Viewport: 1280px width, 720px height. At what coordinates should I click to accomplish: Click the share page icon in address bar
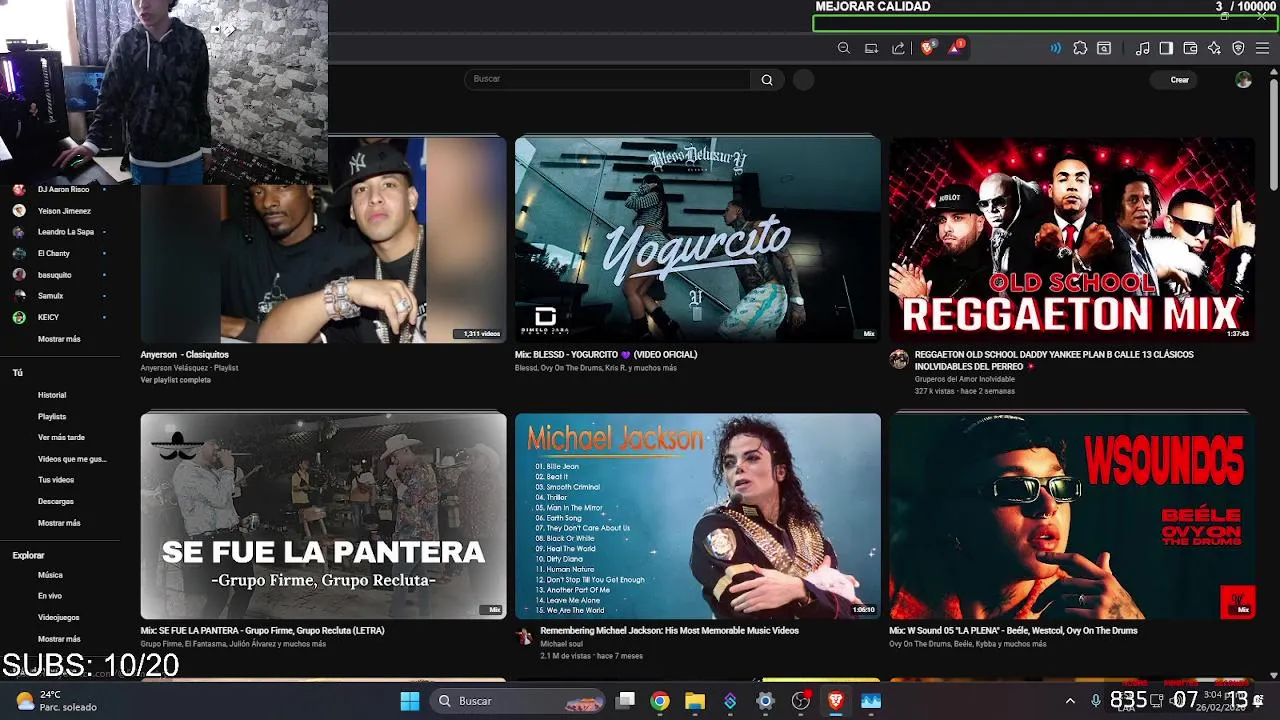tap(898, 48)
